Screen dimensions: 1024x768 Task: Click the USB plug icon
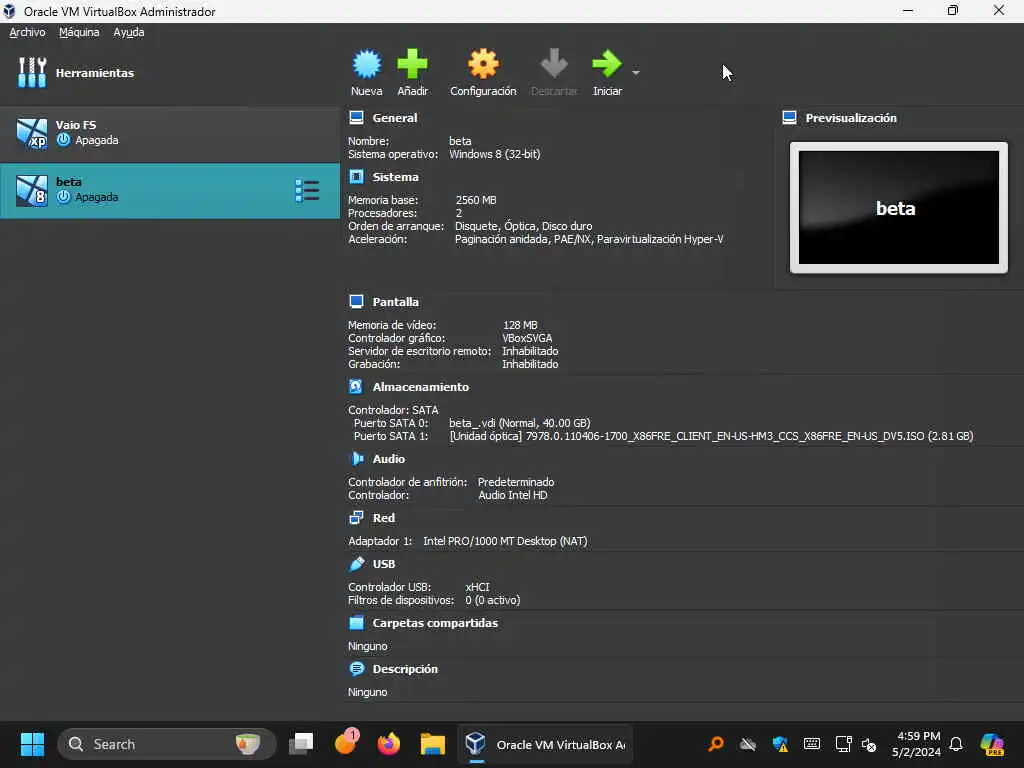[357, 563]
